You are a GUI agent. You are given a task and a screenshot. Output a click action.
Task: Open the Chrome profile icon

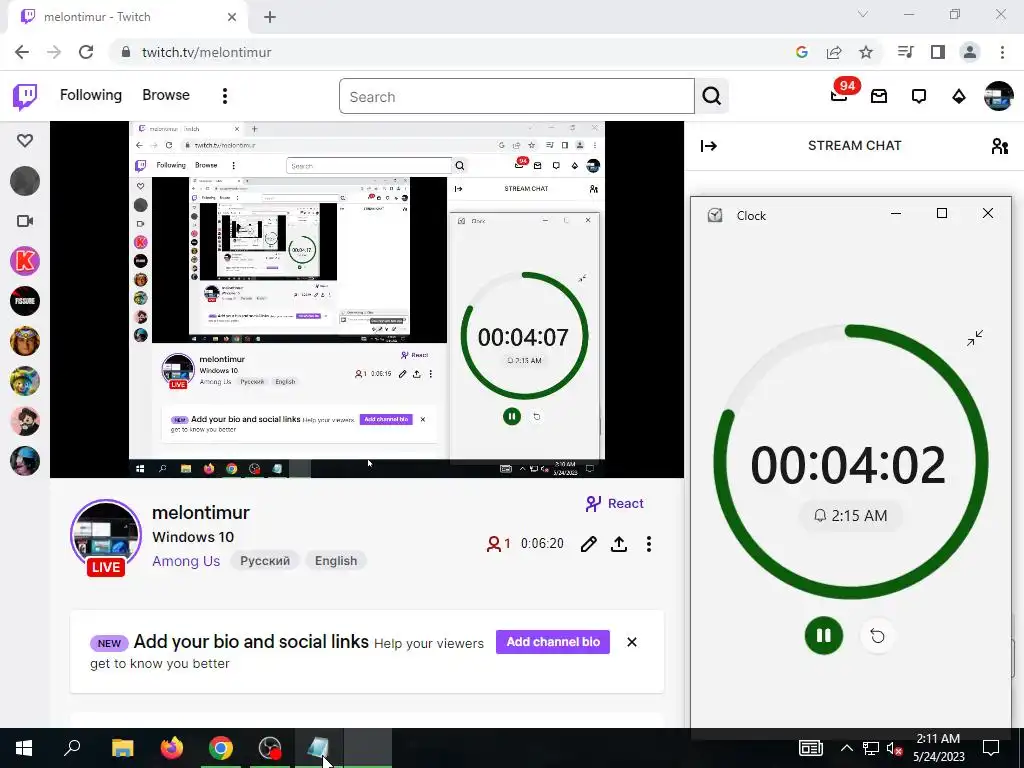tap(970, 52)
